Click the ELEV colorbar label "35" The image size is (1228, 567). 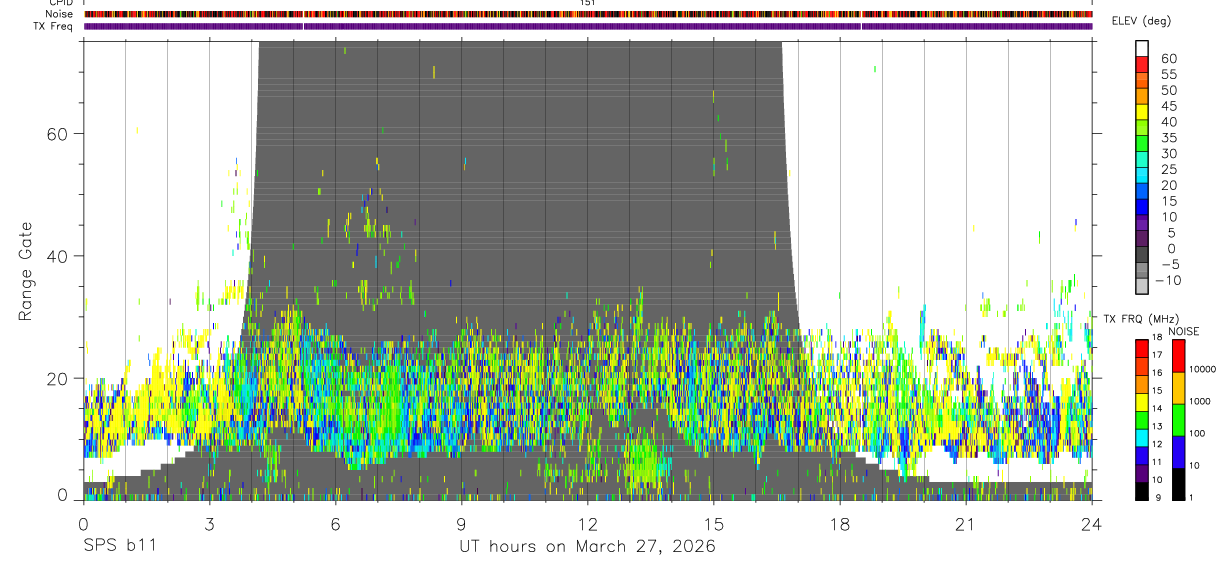(x=1168, y=138)
